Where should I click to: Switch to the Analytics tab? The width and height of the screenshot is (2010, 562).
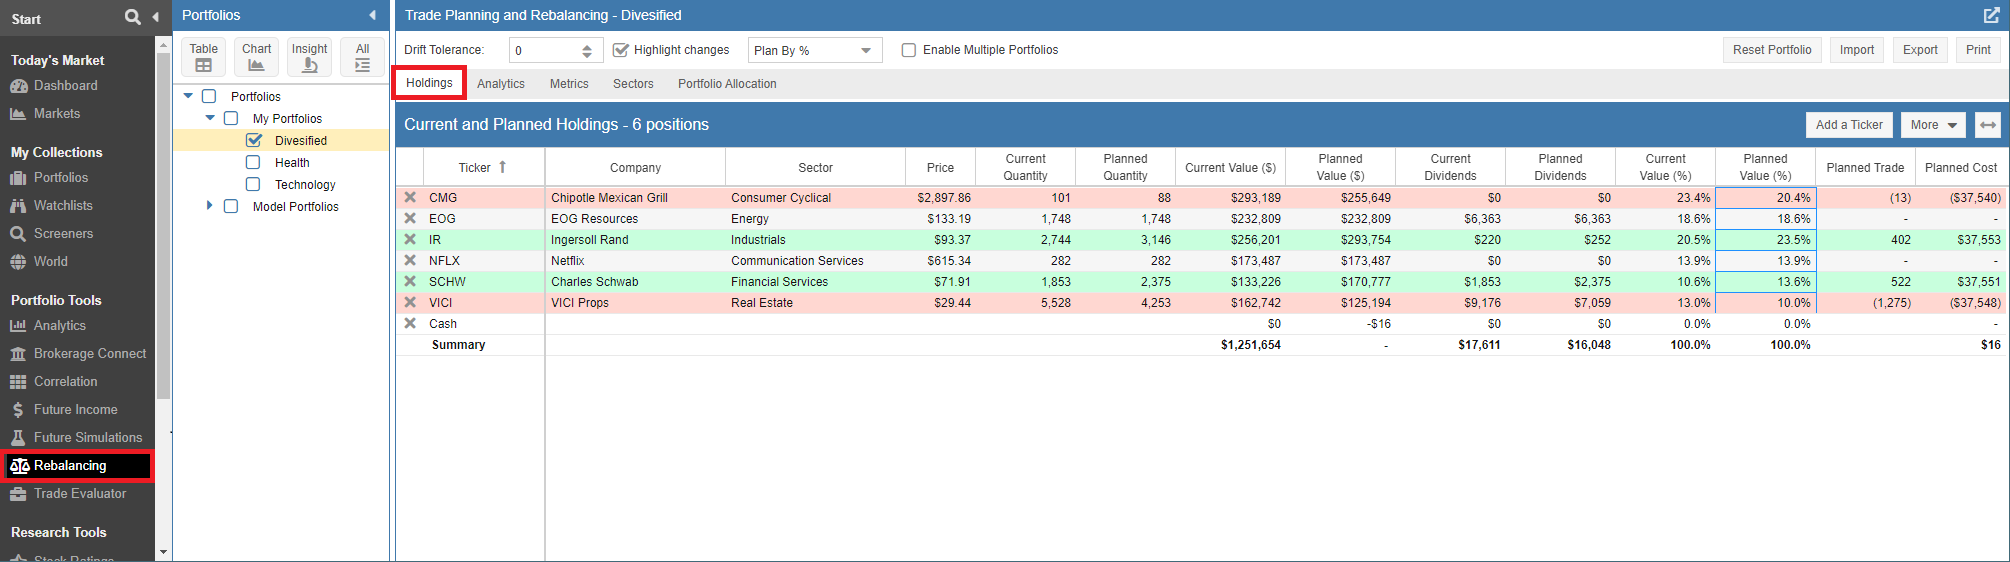tap(501, 84)
